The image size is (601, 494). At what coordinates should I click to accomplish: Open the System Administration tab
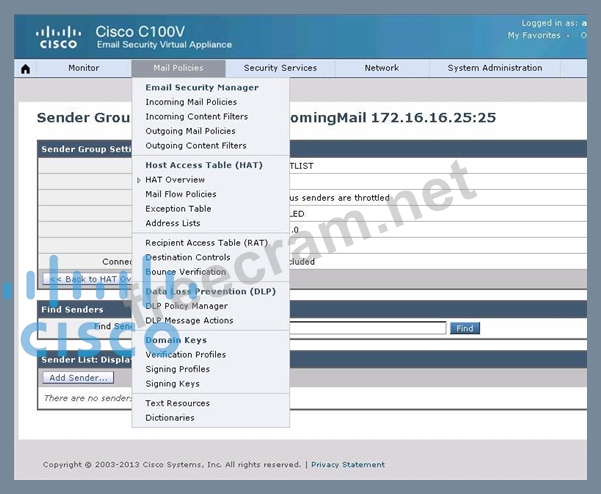point(495,69)
